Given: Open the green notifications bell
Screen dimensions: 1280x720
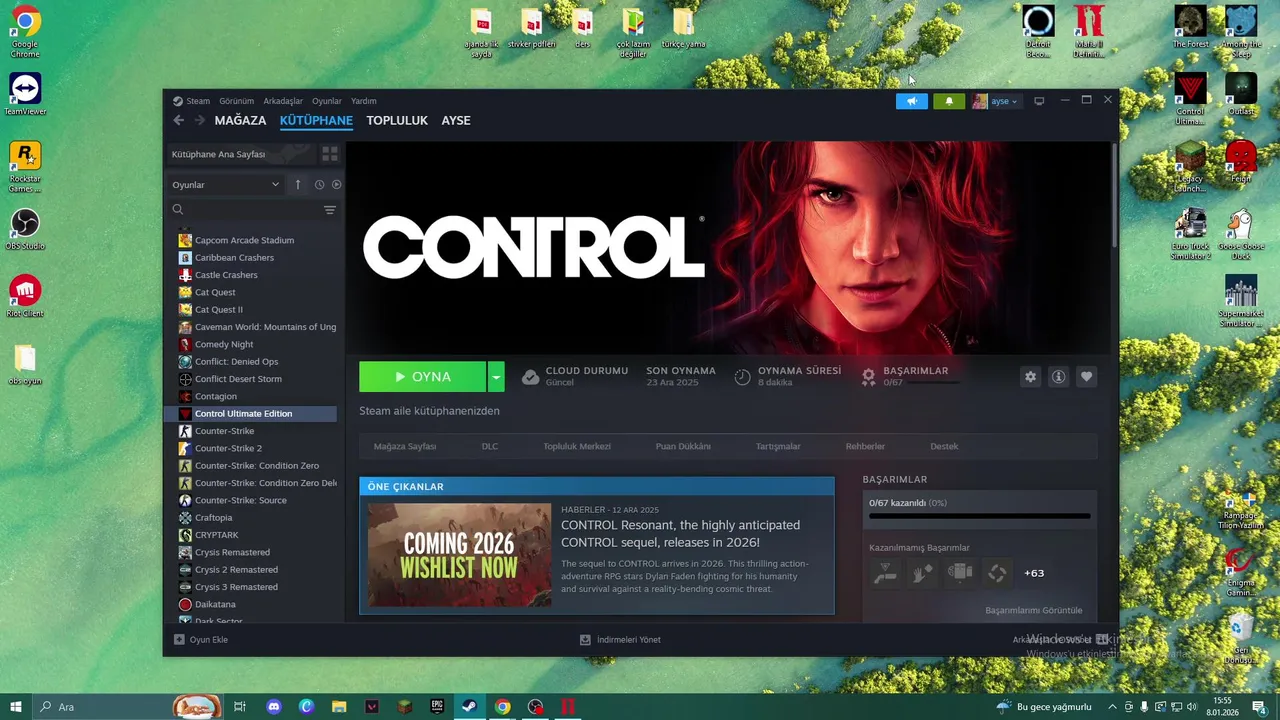Looking at the screenshot, I should click(949, 101).
